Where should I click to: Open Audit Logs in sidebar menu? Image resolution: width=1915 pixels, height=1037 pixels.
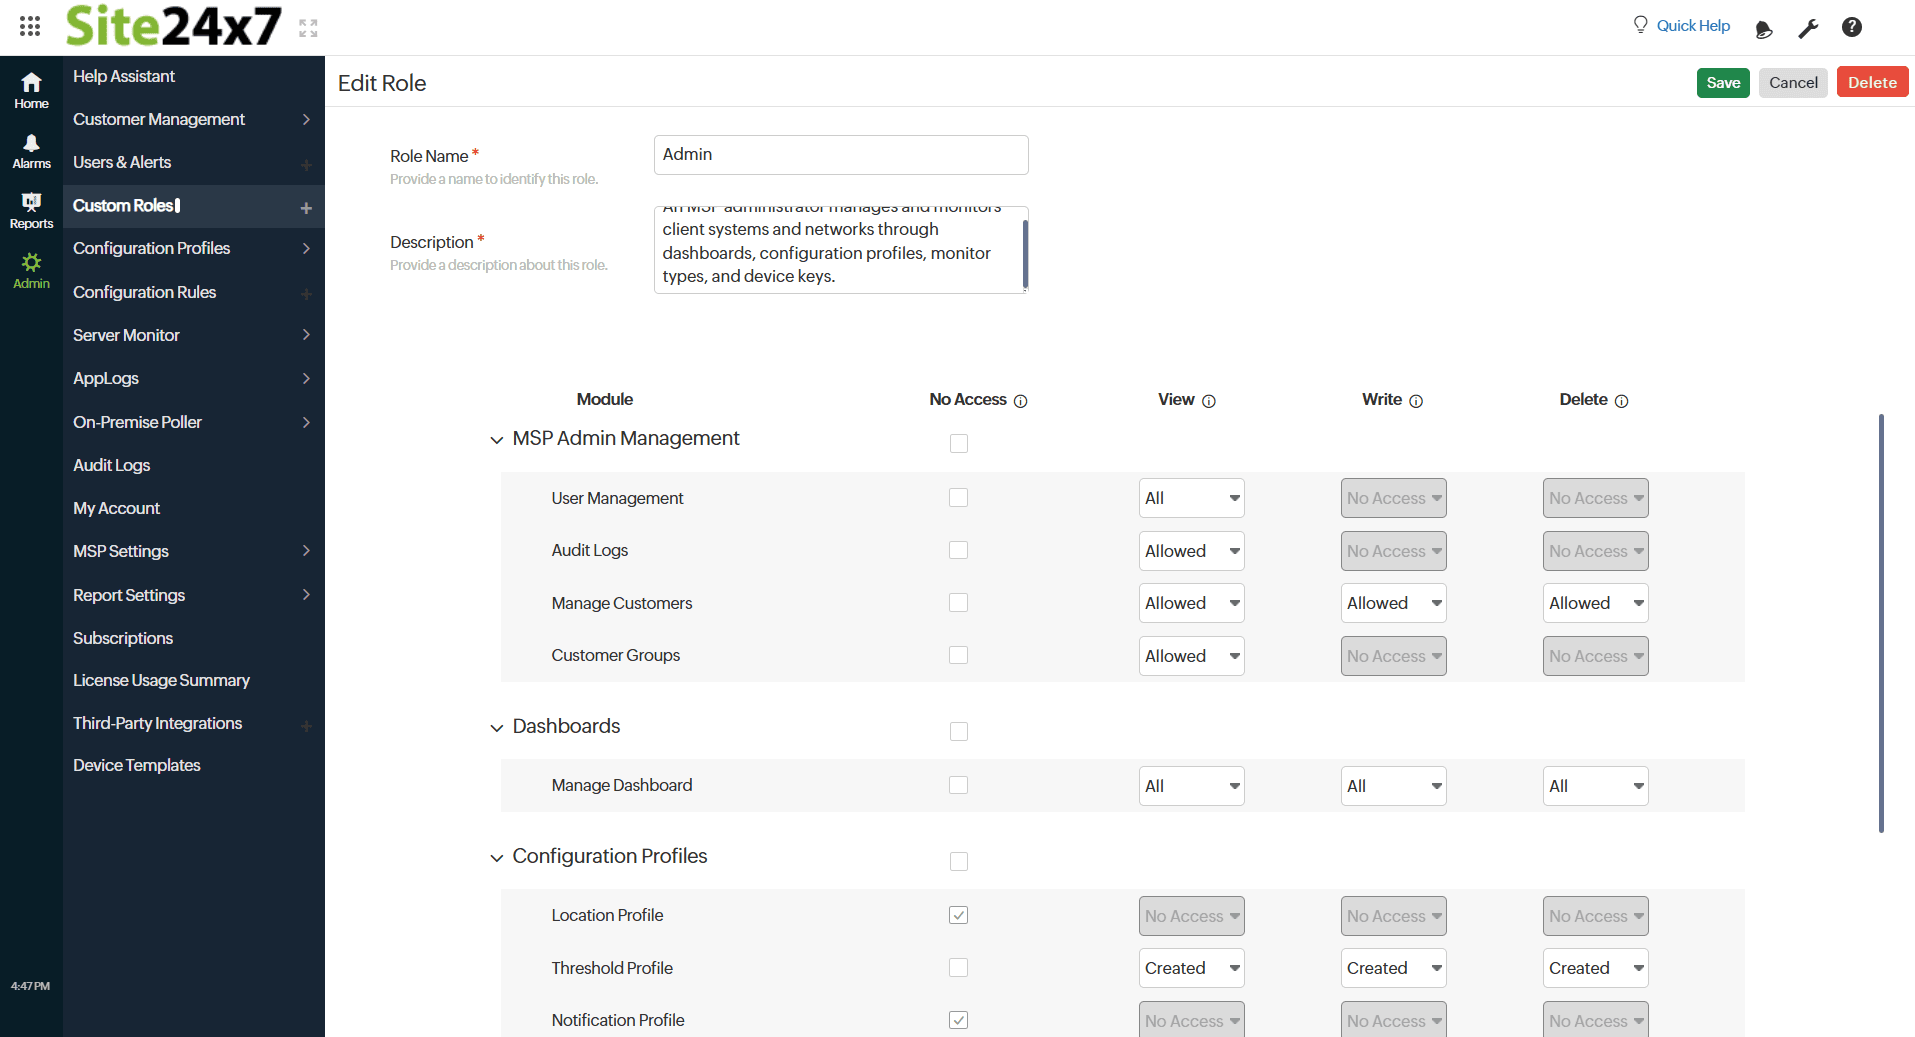(111, 465)
